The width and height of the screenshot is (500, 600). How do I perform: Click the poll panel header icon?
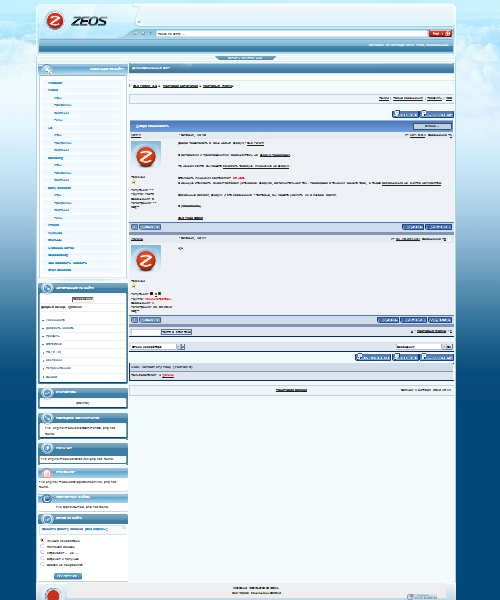[x=47, y=519]
